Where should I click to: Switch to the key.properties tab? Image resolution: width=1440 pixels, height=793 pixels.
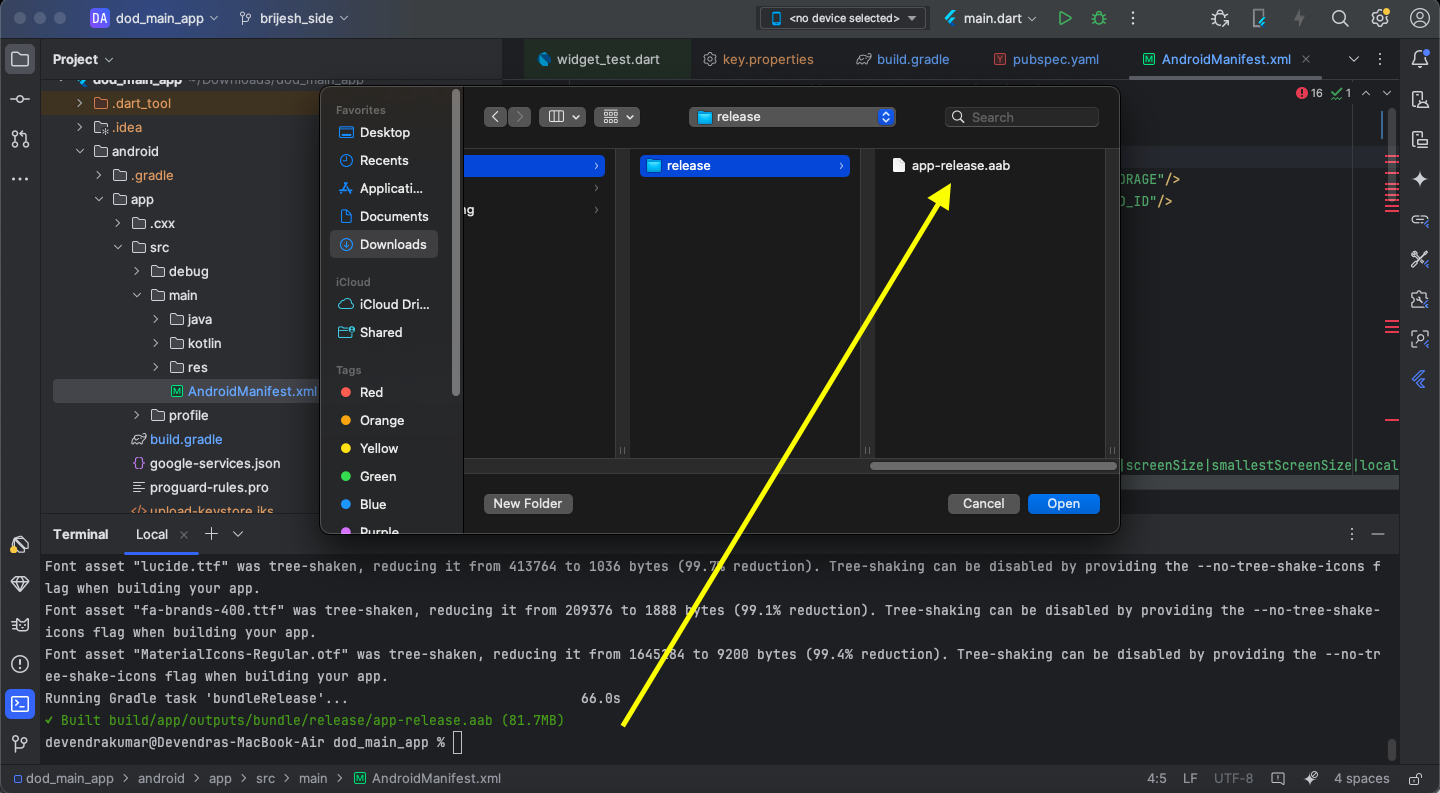[x=758, y=59]
